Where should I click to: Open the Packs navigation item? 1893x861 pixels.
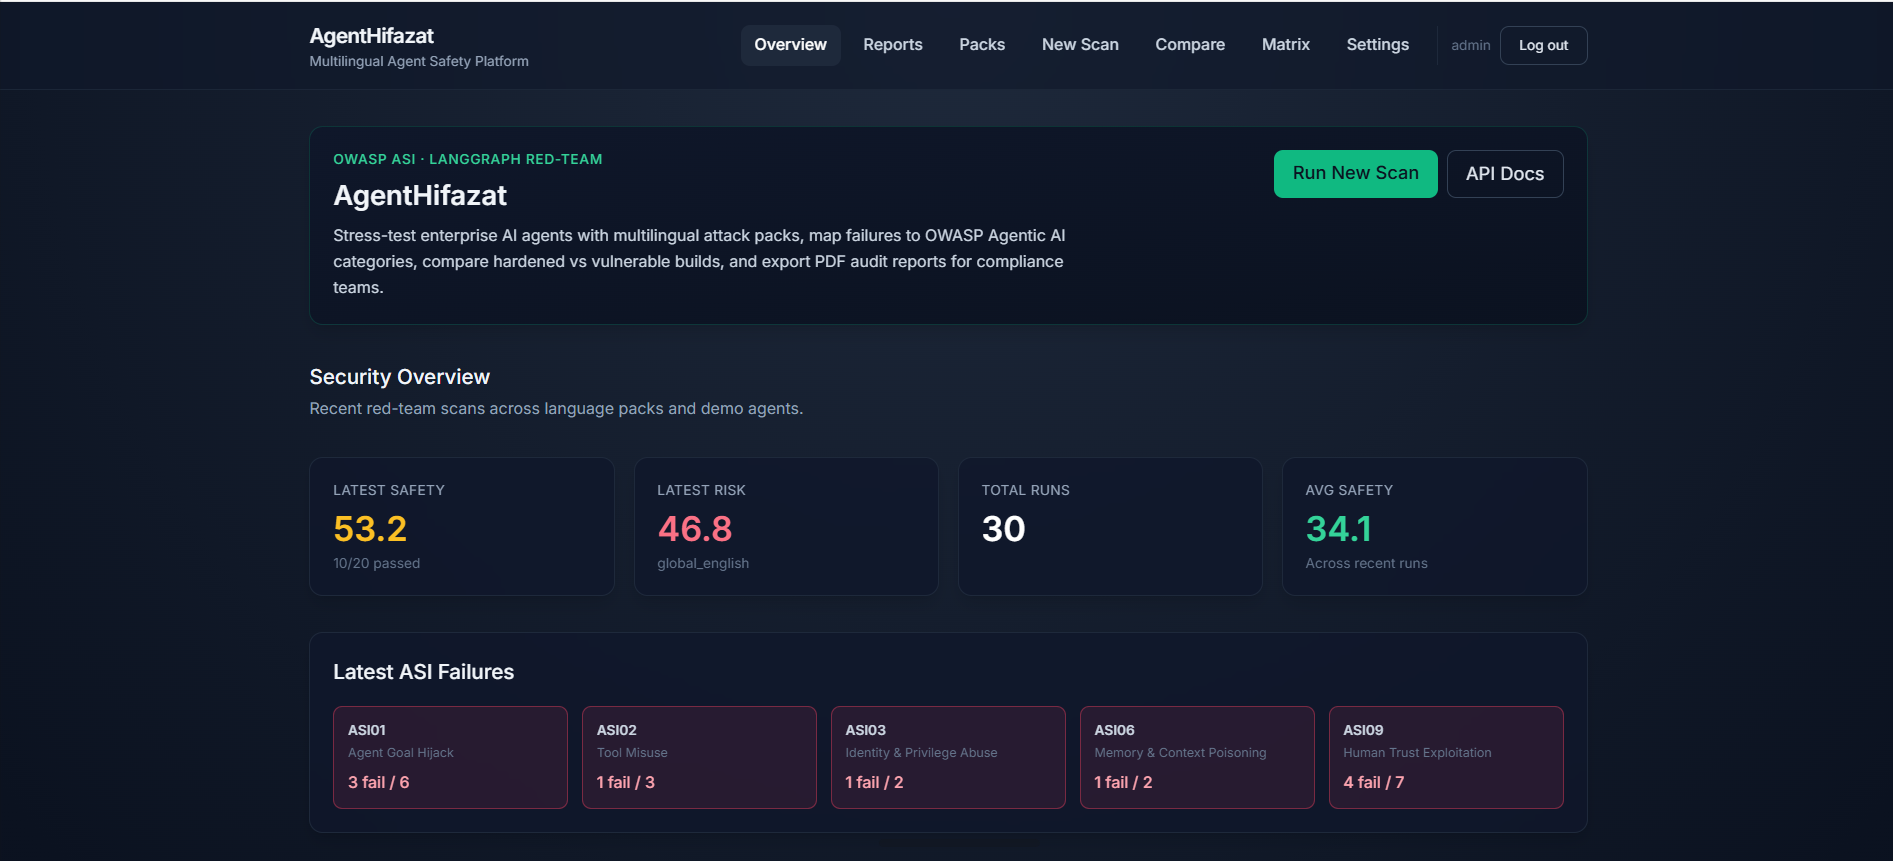coord(982,45)
